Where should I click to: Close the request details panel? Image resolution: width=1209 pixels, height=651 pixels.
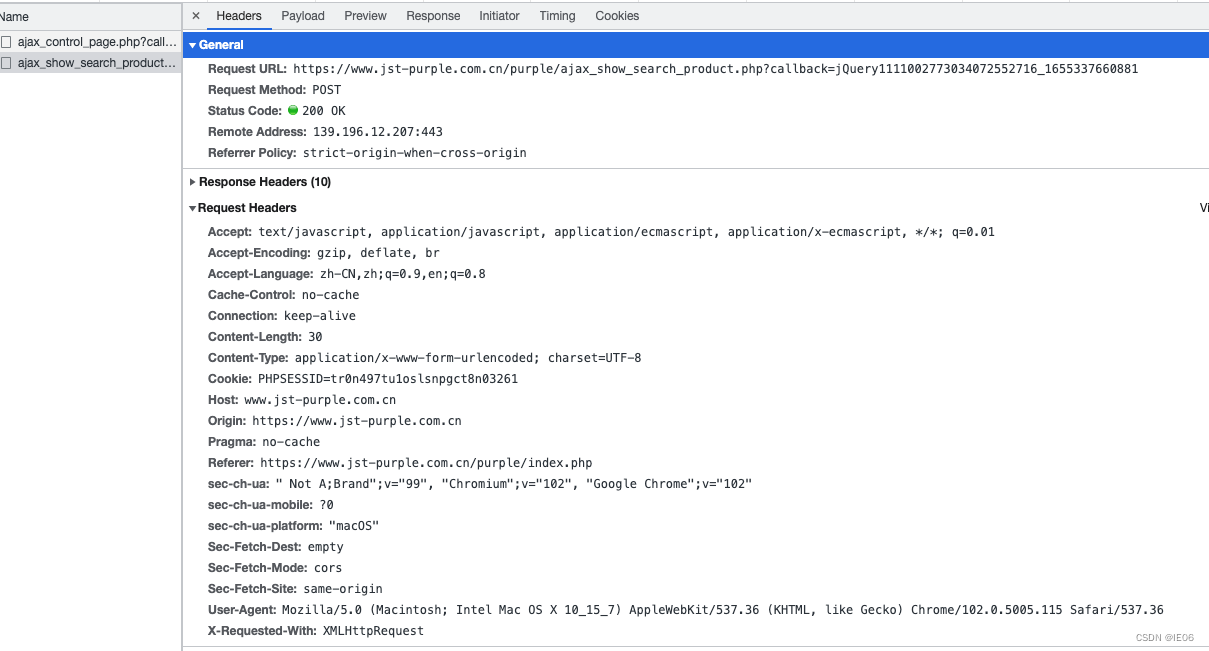click(x=196, y=16)
